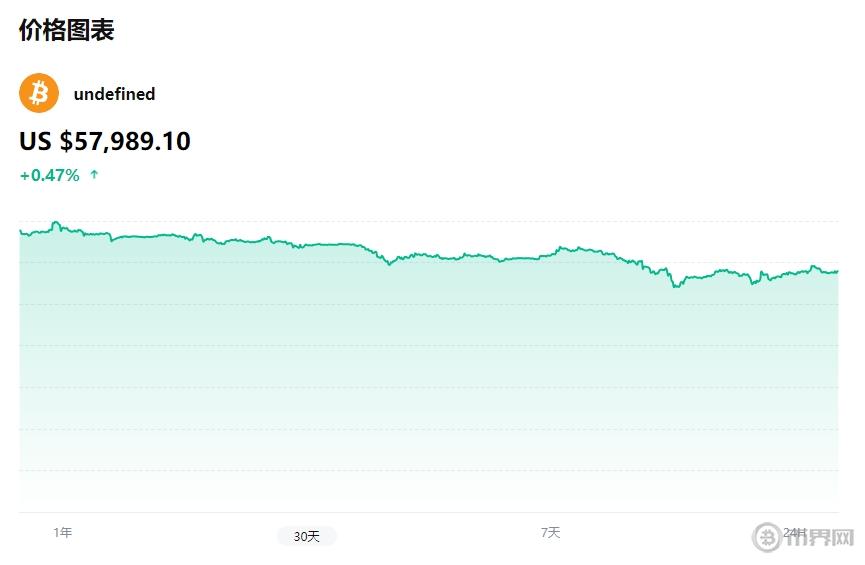Viewport: 865px width, 565px height.
Task: Click the top dashed gridline of chart
Action: click(430, 221)
